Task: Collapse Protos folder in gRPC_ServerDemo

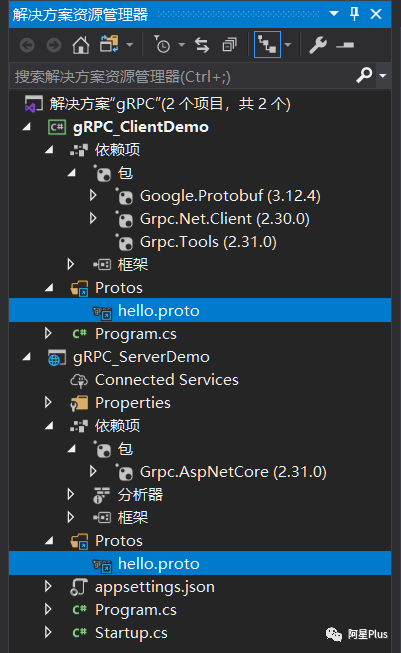Action: 49,540
